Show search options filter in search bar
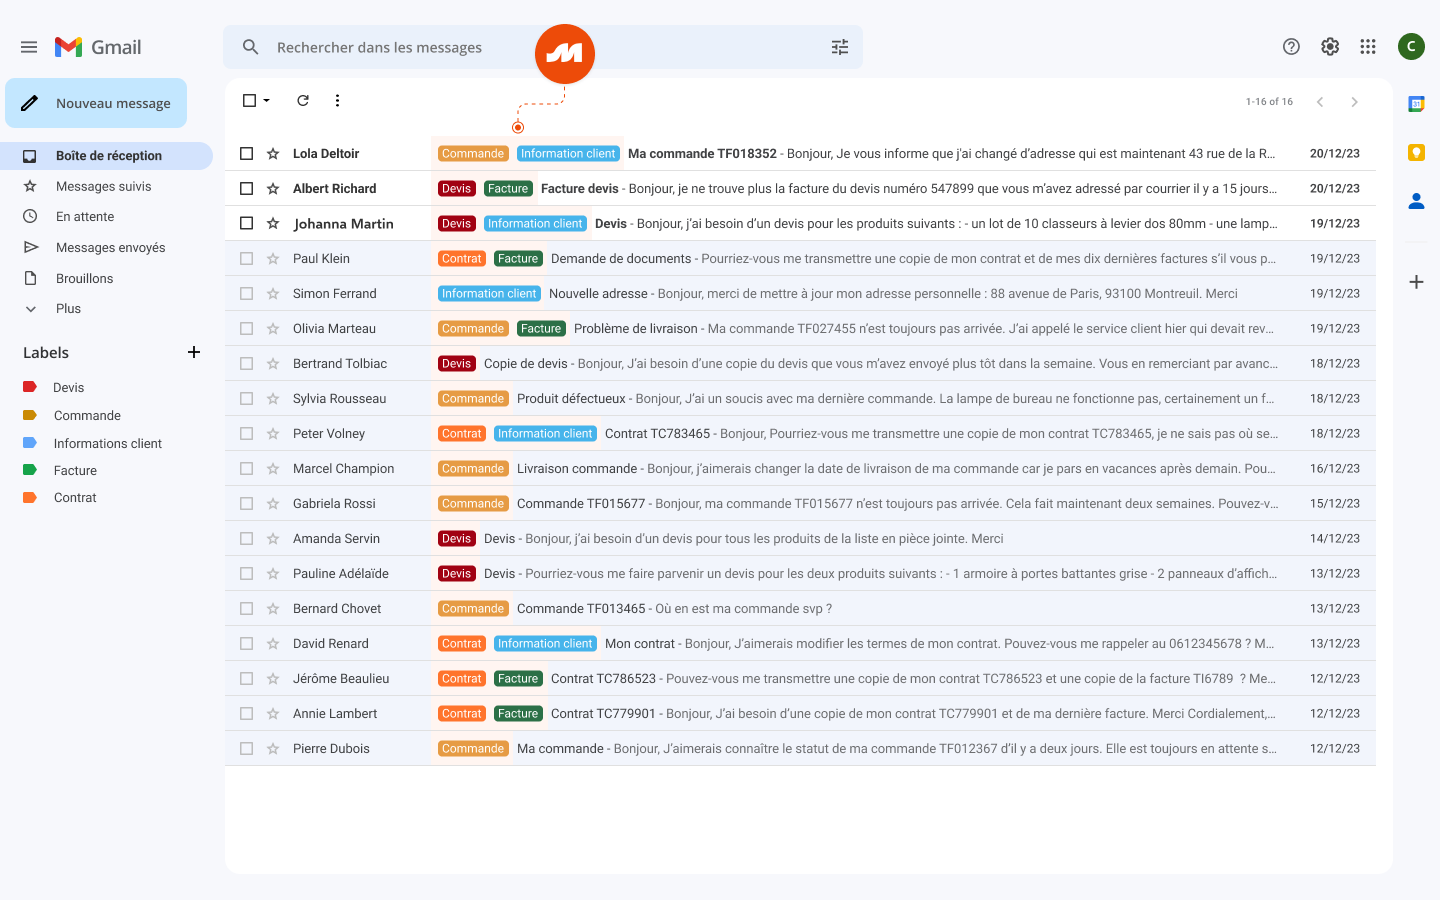 coord(840,47)
